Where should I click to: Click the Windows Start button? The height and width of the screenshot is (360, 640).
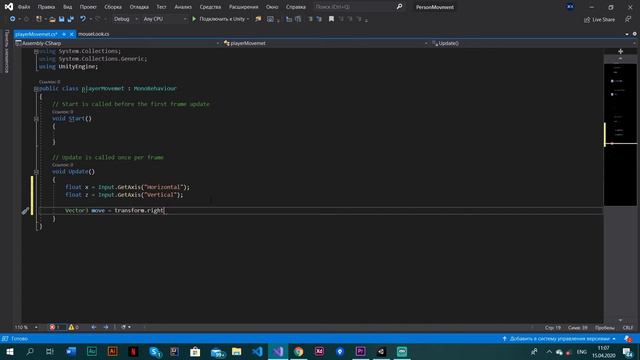(x=9, y=351)
